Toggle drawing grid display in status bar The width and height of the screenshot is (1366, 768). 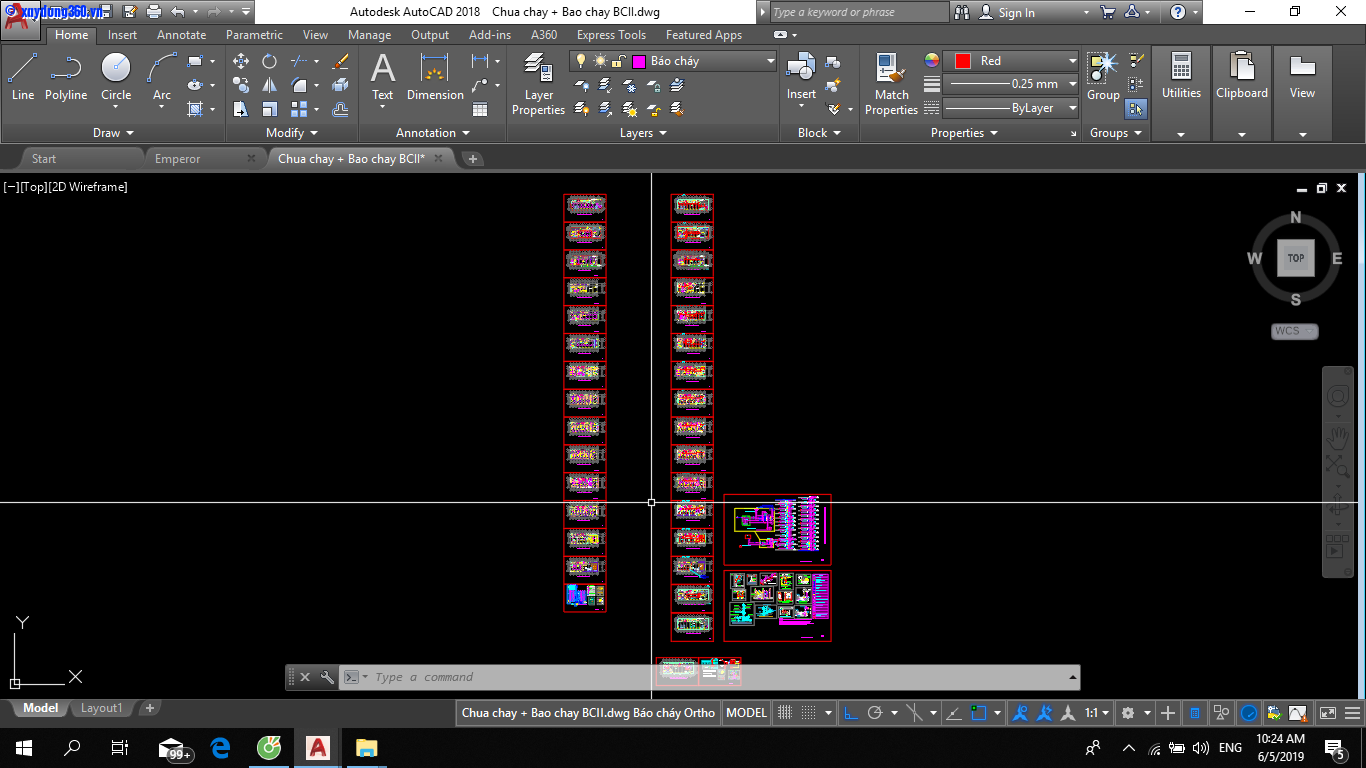[785, 713]
